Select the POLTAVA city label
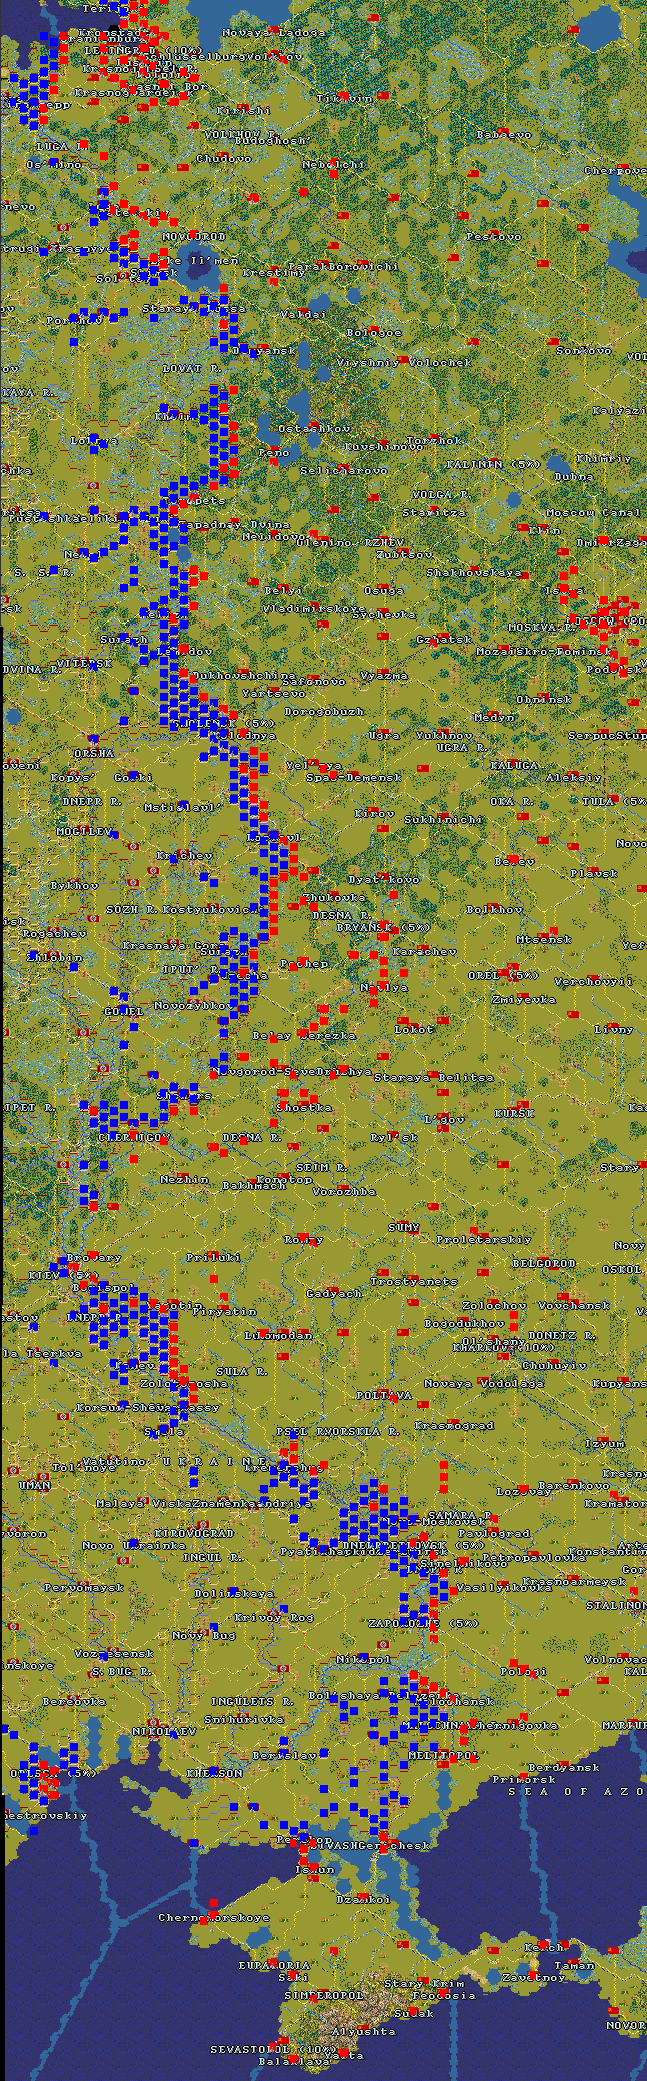The width and height of the screenshot is (647, 2081). pyautogui.click(x=384, y=1396)
